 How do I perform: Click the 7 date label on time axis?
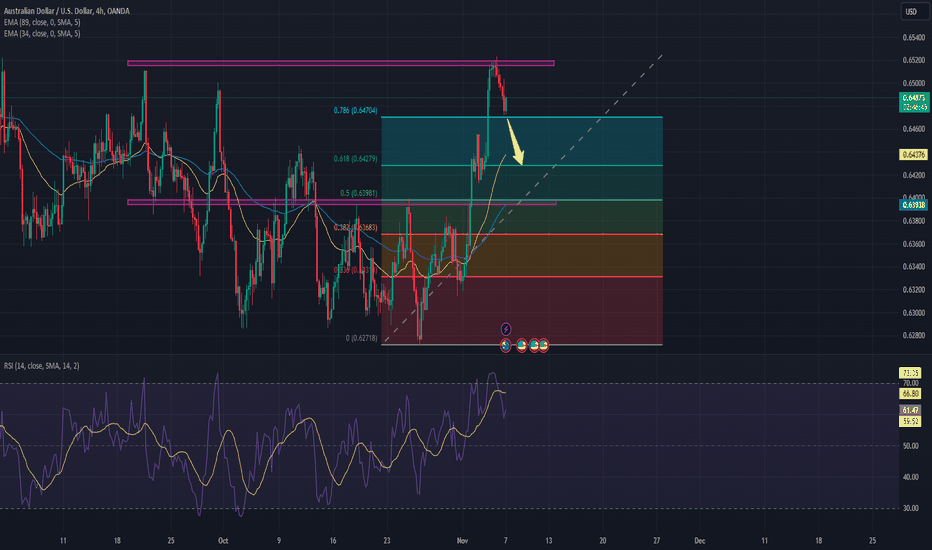506,540
